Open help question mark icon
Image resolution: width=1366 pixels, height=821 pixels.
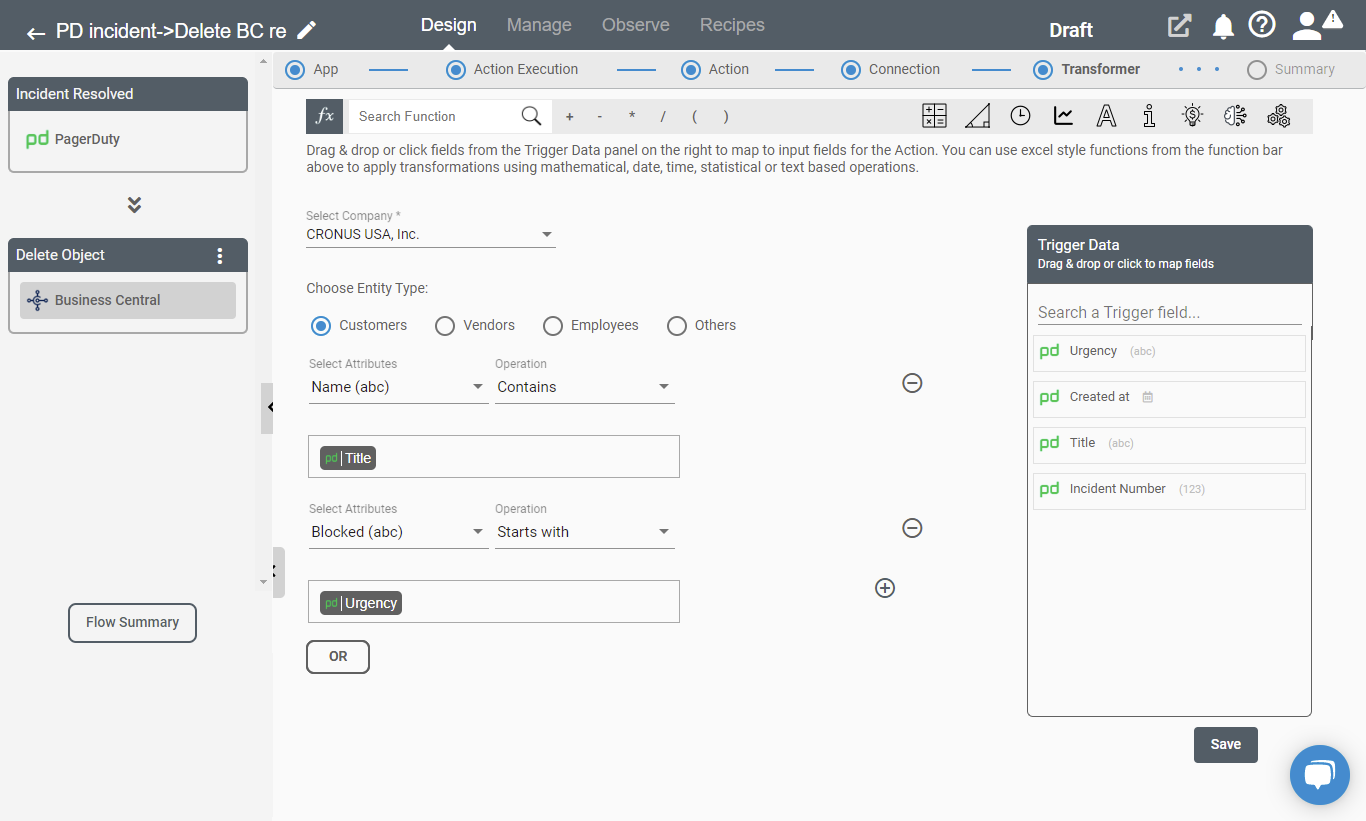pos(1262,25)
